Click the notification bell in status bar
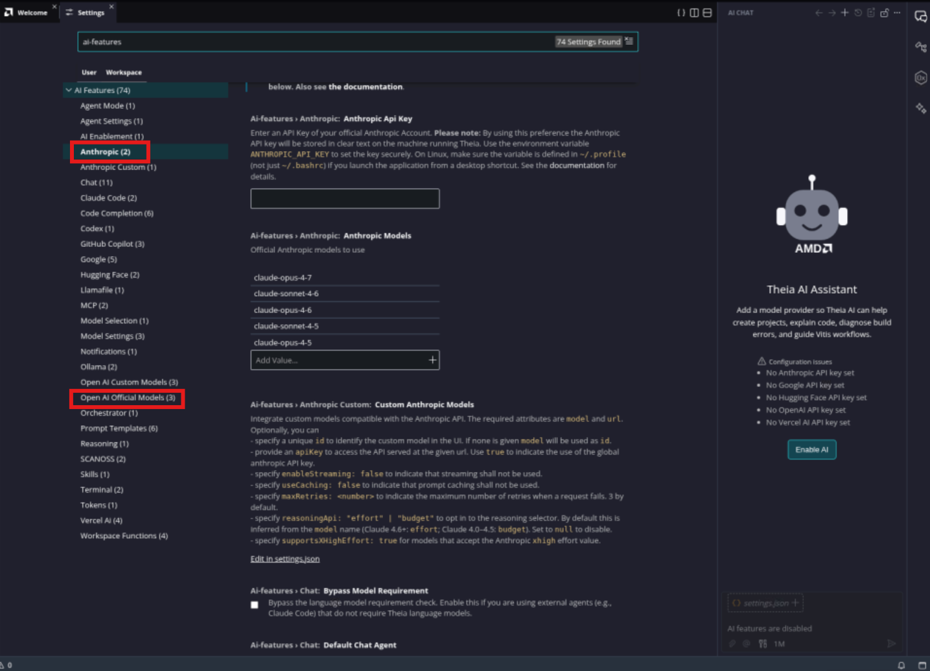Image resolution: width=930 pixels, height=671 pixels. [x=902, y=665]
